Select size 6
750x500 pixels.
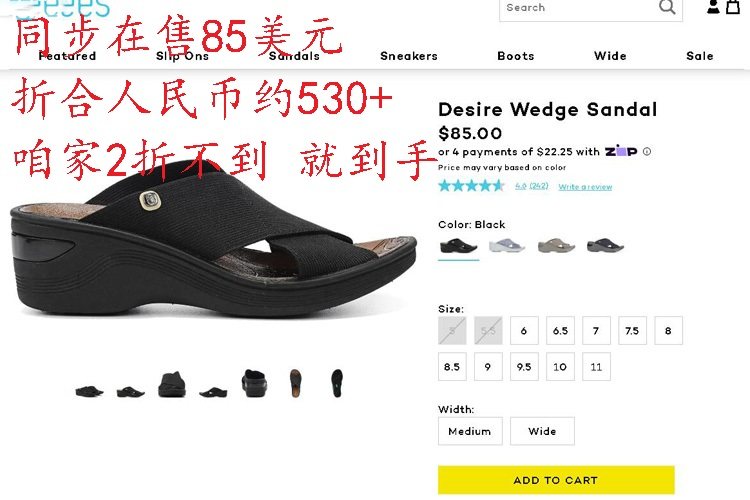coord(524,330)
